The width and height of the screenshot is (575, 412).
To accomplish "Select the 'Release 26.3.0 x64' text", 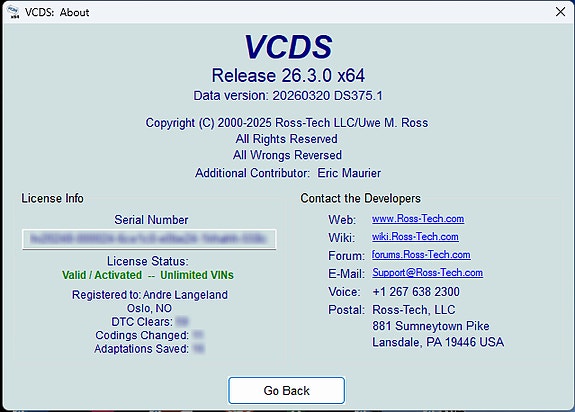I will [x=288, y=76].
